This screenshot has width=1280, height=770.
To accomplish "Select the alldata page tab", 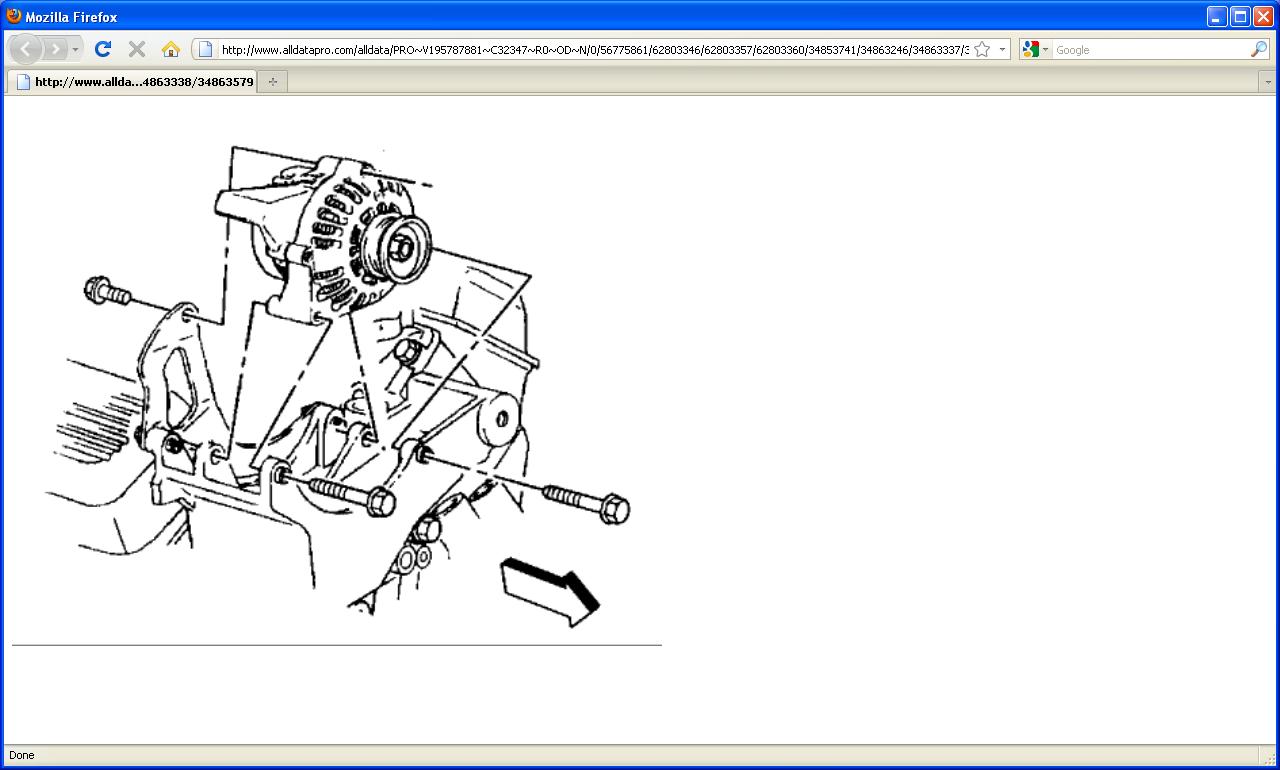I will (132, 82).
